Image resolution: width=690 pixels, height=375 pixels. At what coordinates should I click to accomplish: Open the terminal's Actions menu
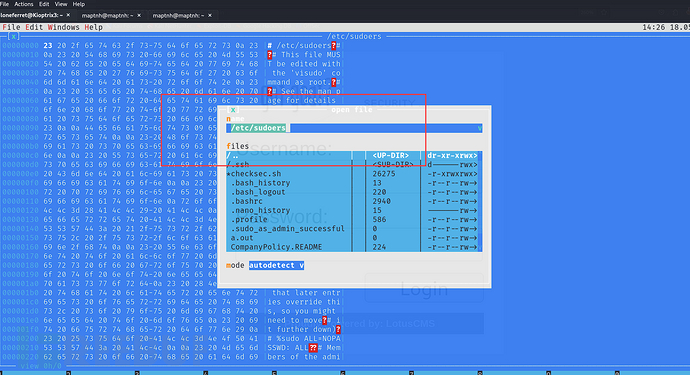(24, 4)
